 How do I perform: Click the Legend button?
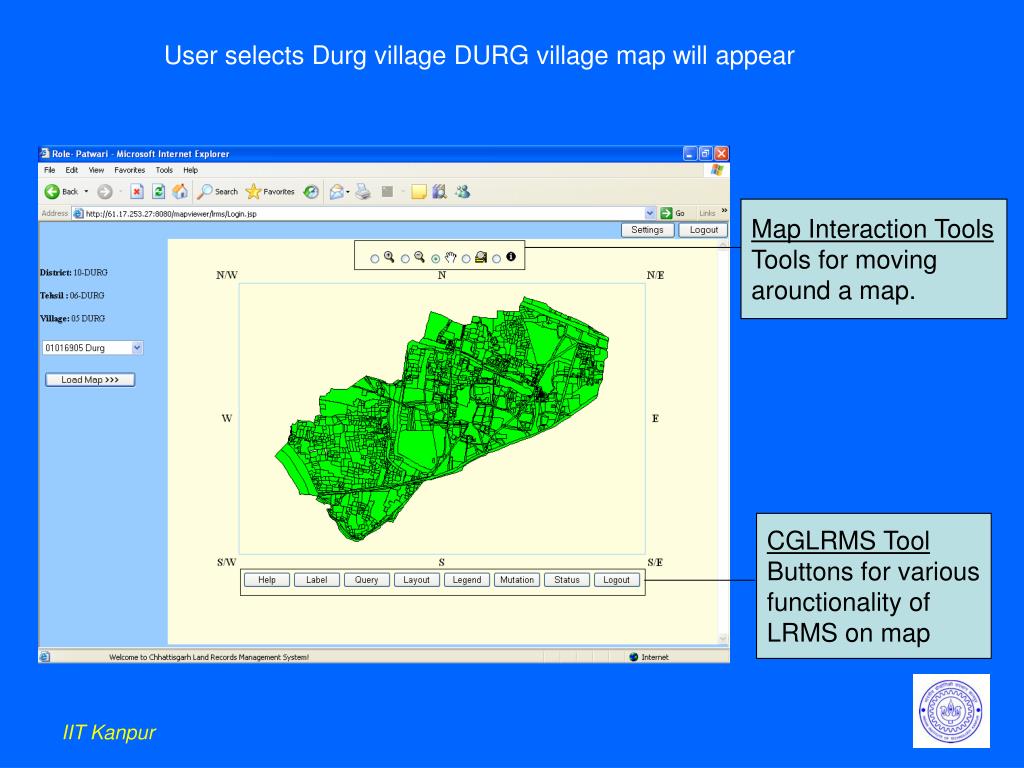467,580
